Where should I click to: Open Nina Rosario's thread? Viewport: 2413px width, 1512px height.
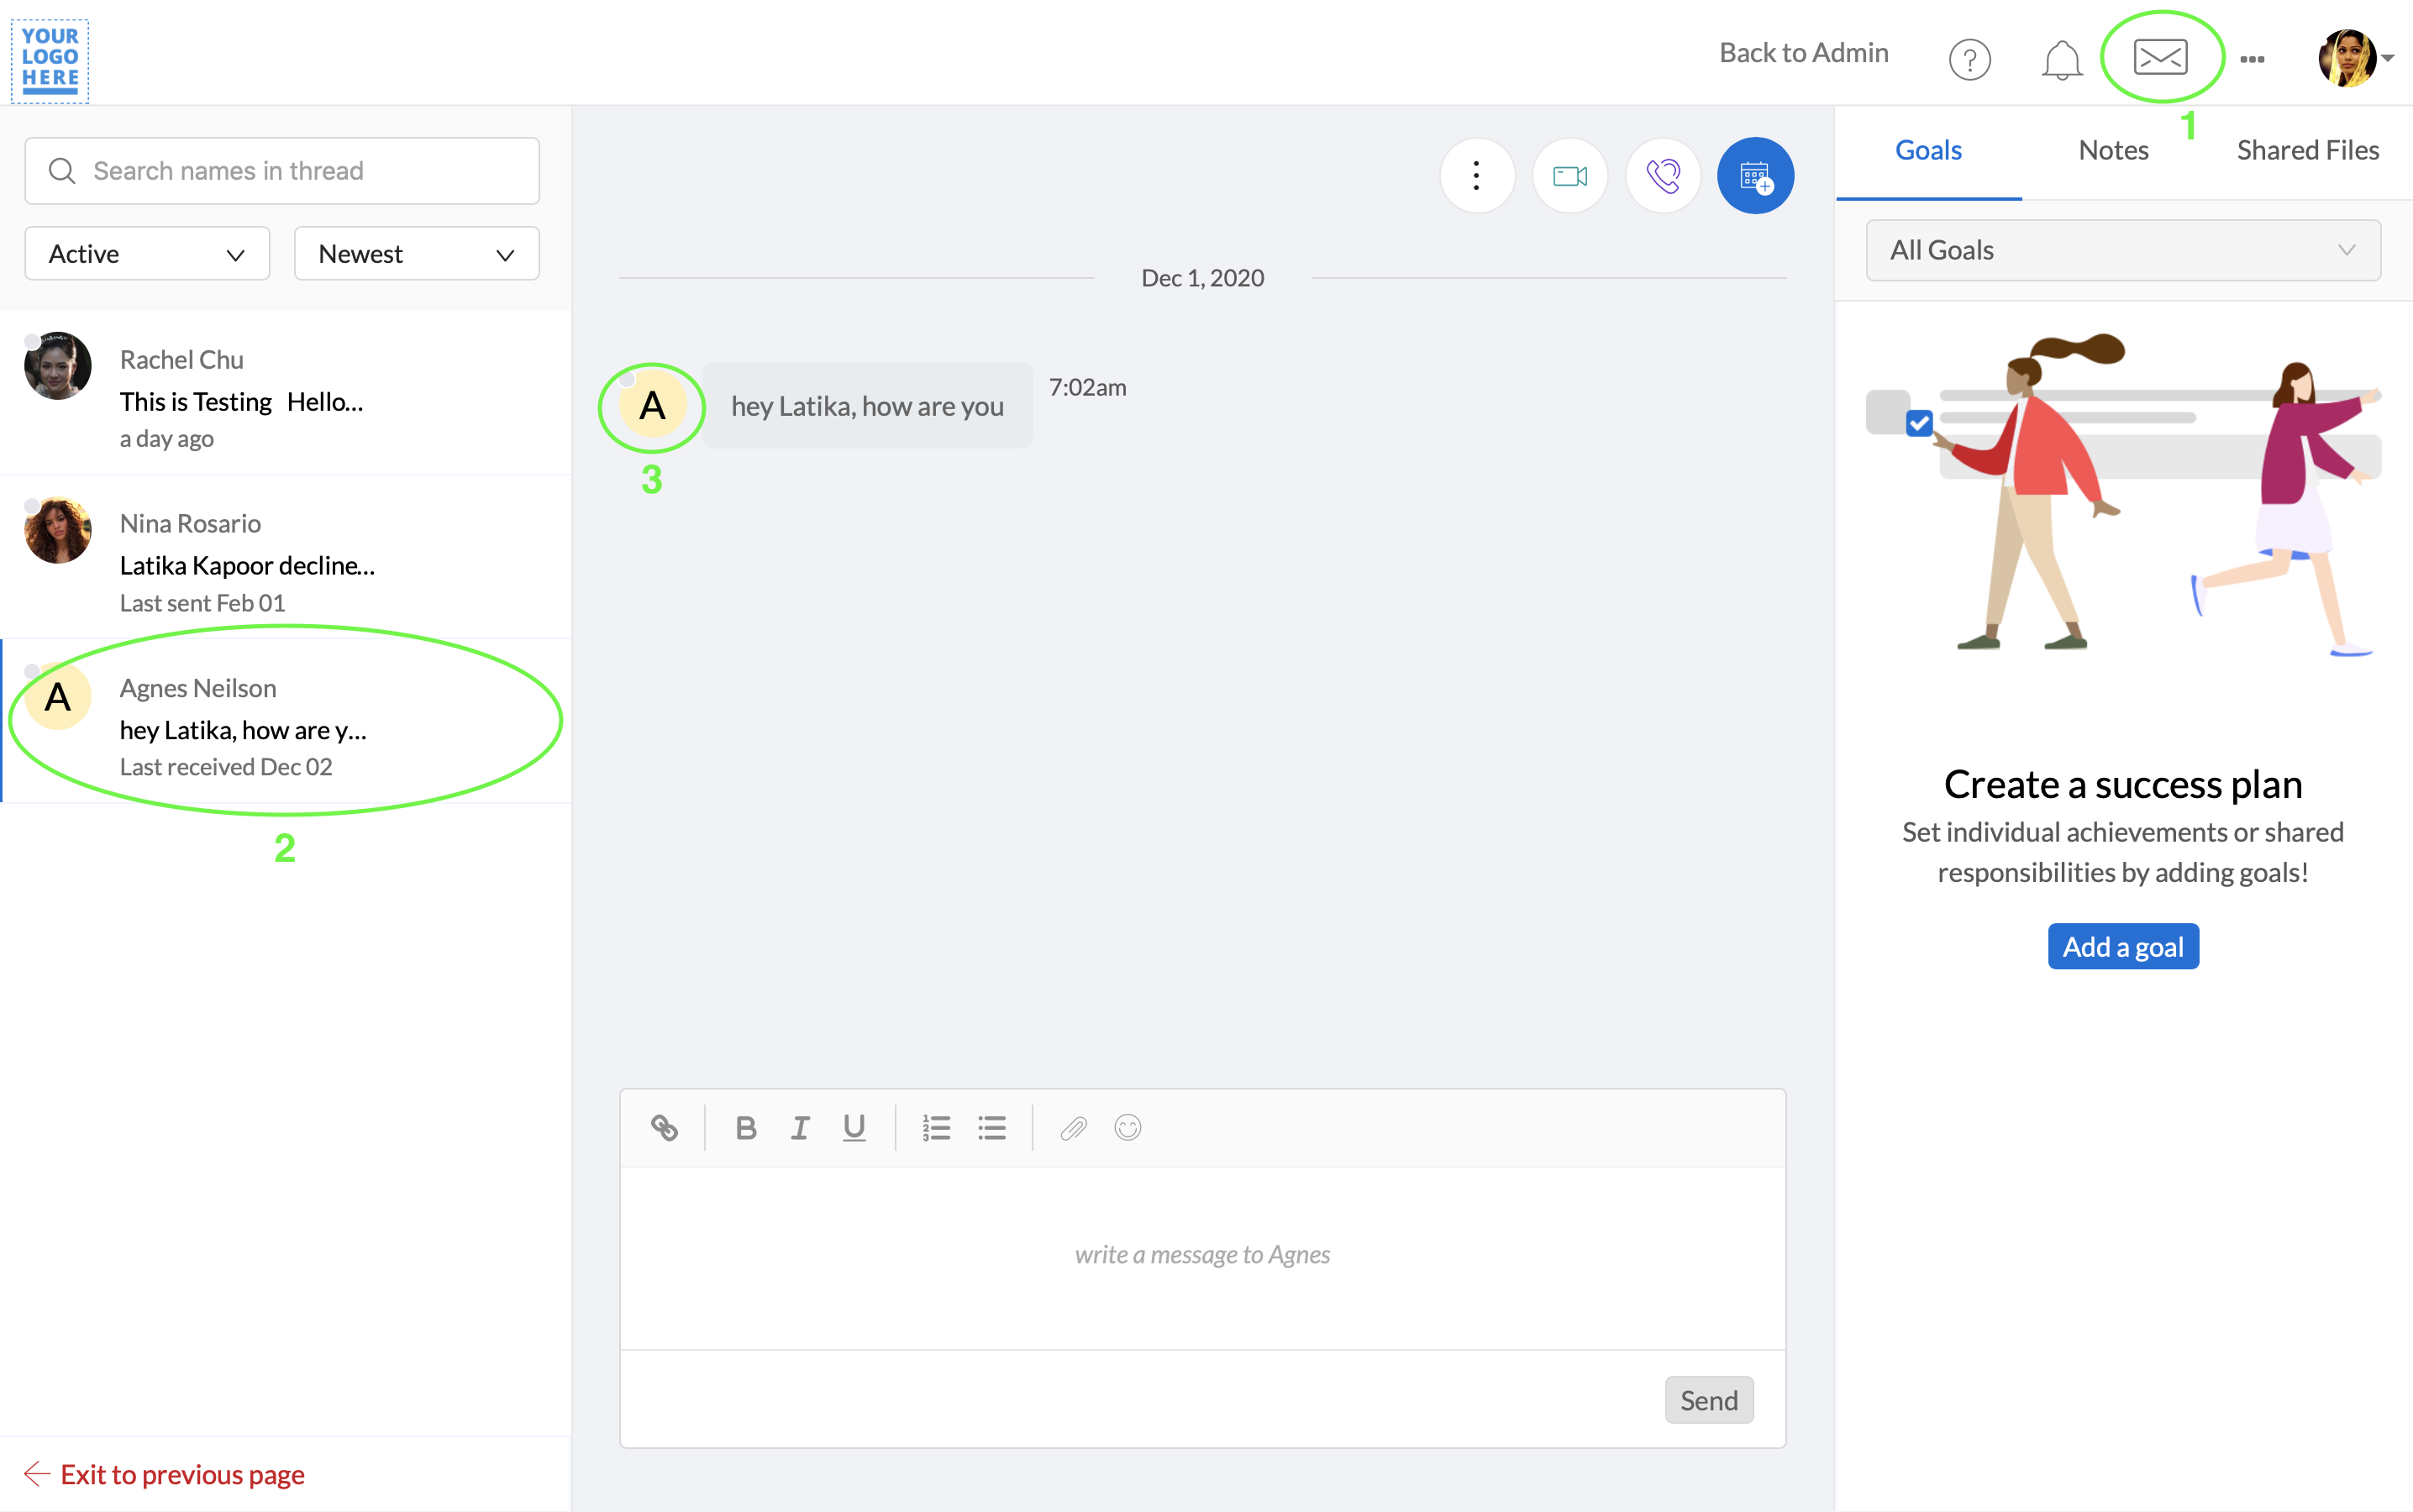click(x=286, y=557)
